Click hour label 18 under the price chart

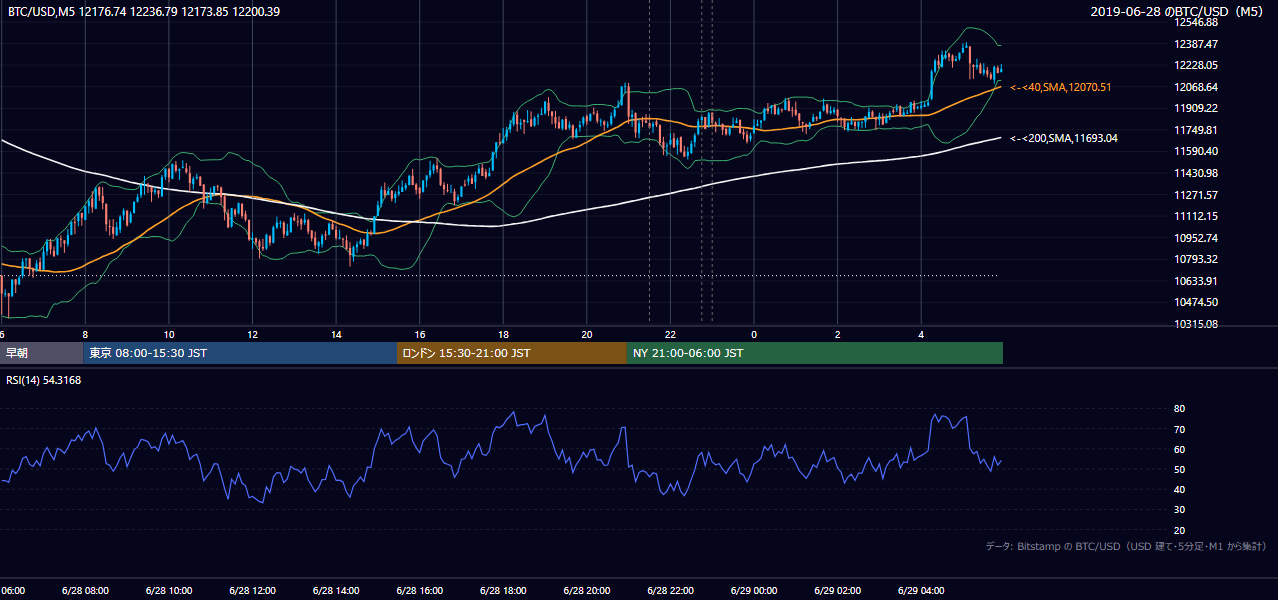(503, 335)
